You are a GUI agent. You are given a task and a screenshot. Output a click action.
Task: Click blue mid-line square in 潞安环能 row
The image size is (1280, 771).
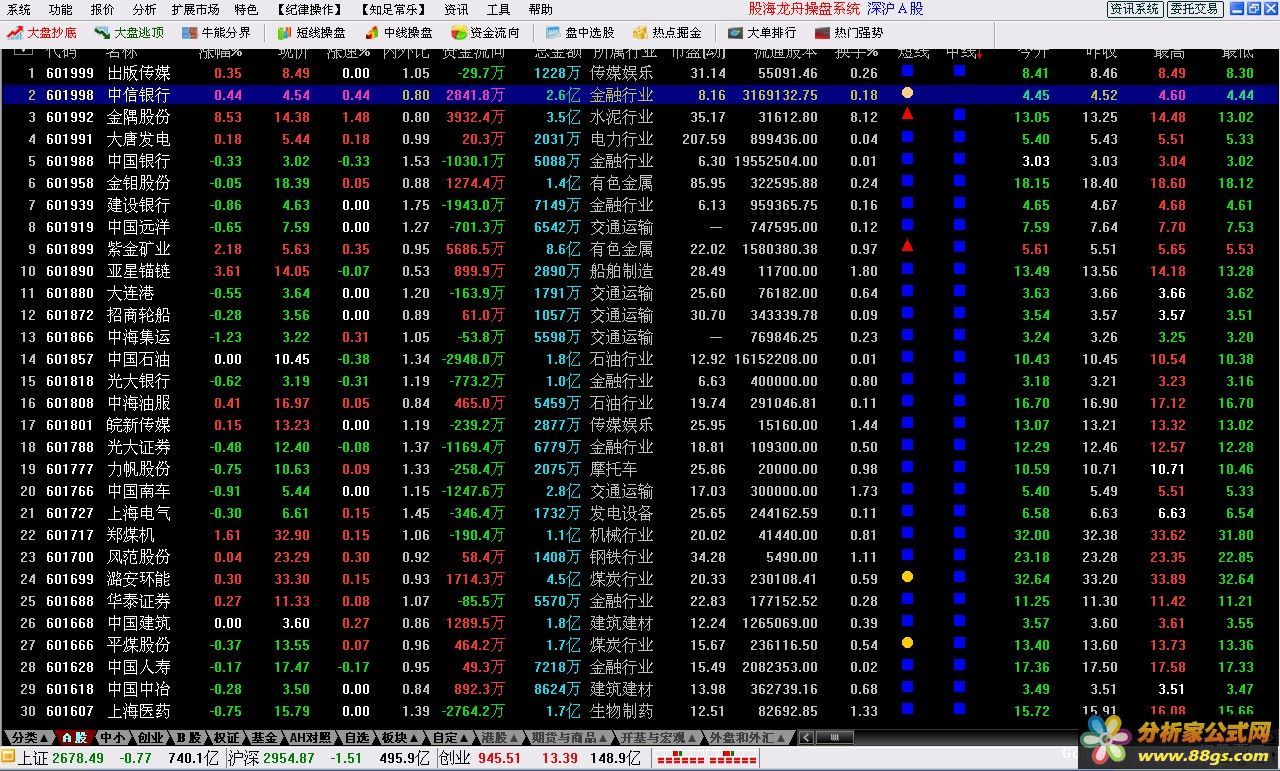click(x=959, y=577)
